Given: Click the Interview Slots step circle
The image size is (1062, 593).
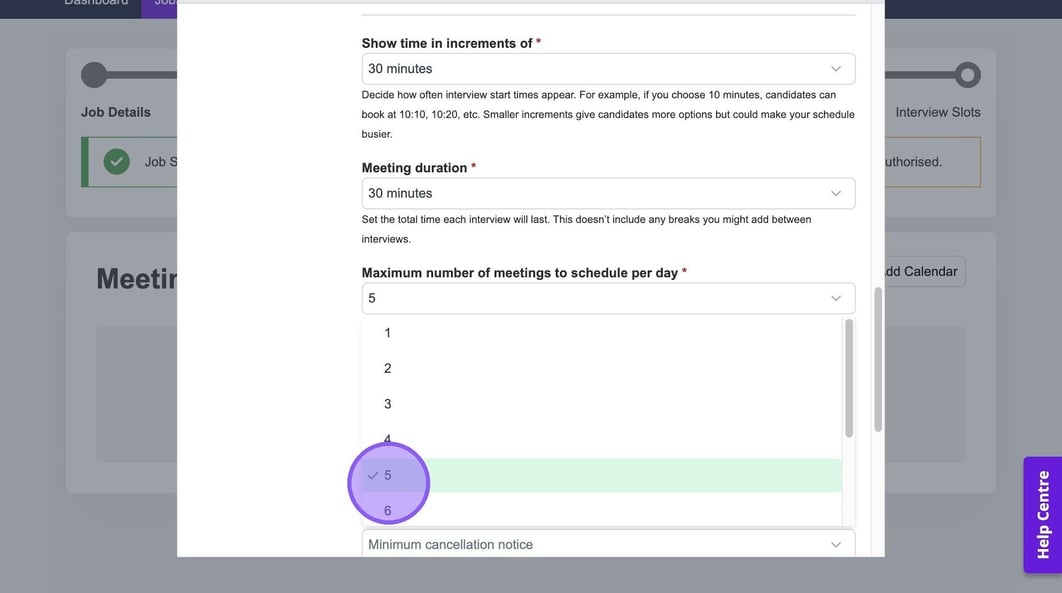Looking at the screenshot, I should (x=967, y=75).
